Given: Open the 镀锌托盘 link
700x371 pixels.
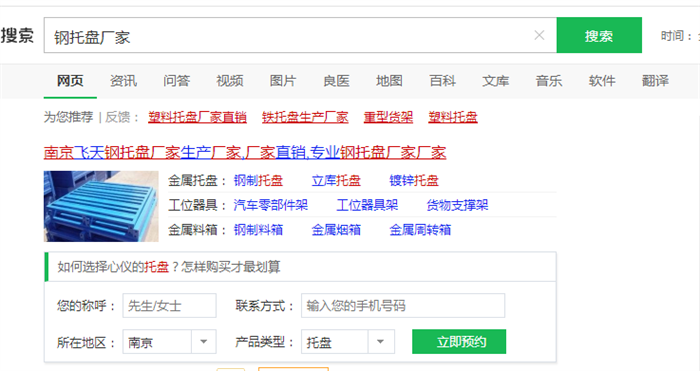Looking at the screenshot, I should point(414,180).
